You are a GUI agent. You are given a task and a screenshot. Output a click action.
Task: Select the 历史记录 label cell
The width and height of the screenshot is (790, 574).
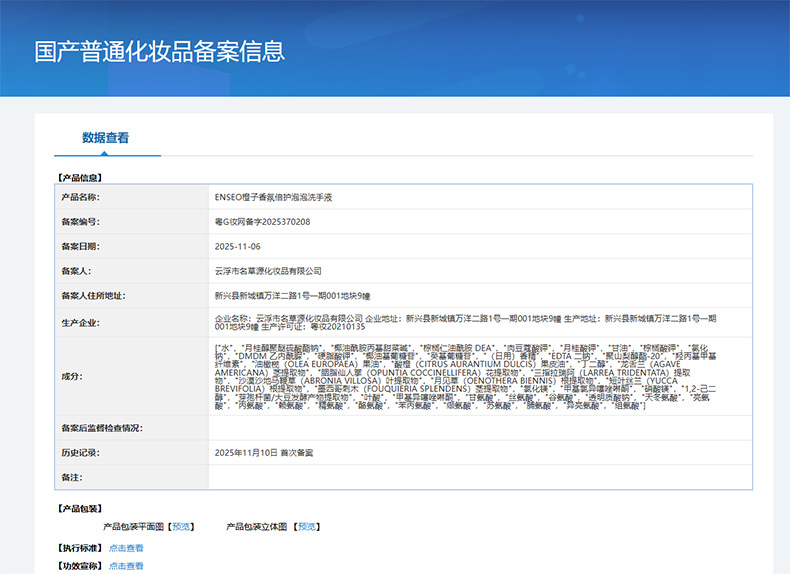coord(132,453)
